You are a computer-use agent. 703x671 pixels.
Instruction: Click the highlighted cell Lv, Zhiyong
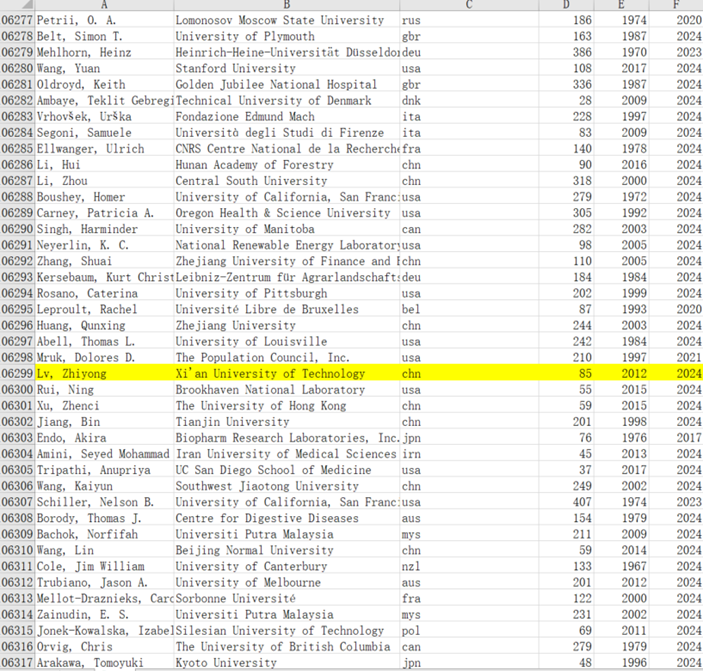click(x=104, y=374)
